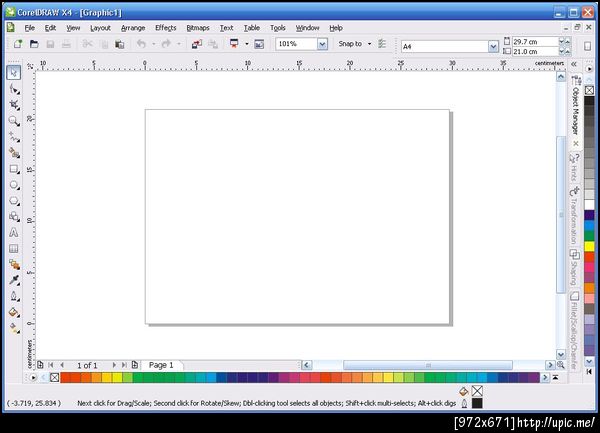Image resolution: width=600 pixels, height=433 pixels.
Task: Open the Transformation docker tab
Action: [574, 216]
